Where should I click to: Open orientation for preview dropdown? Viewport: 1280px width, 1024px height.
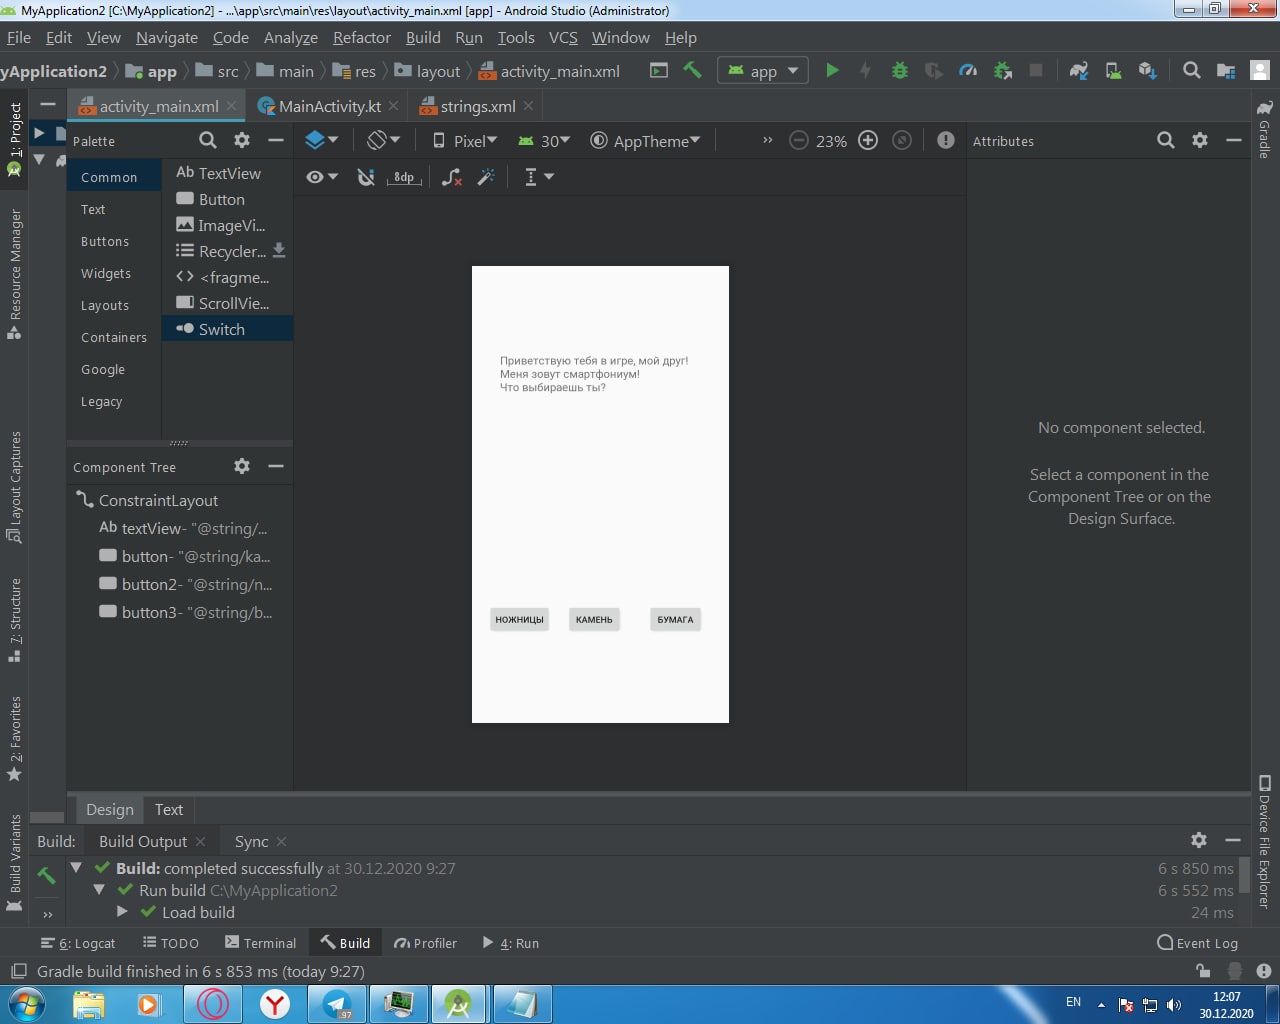point(383,141)
